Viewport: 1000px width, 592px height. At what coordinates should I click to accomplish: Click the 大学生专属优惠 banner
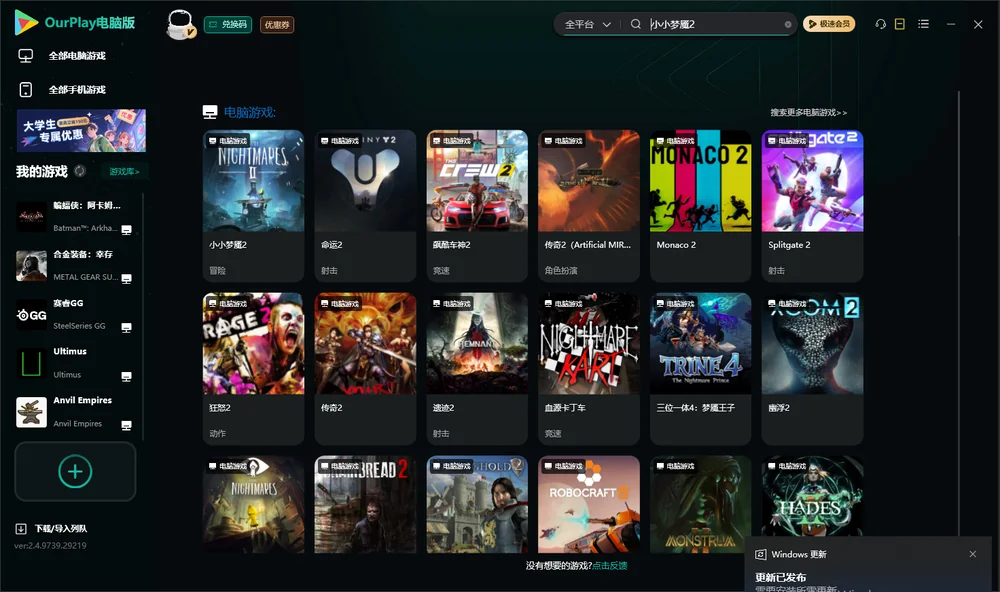(x=82, y=130)
